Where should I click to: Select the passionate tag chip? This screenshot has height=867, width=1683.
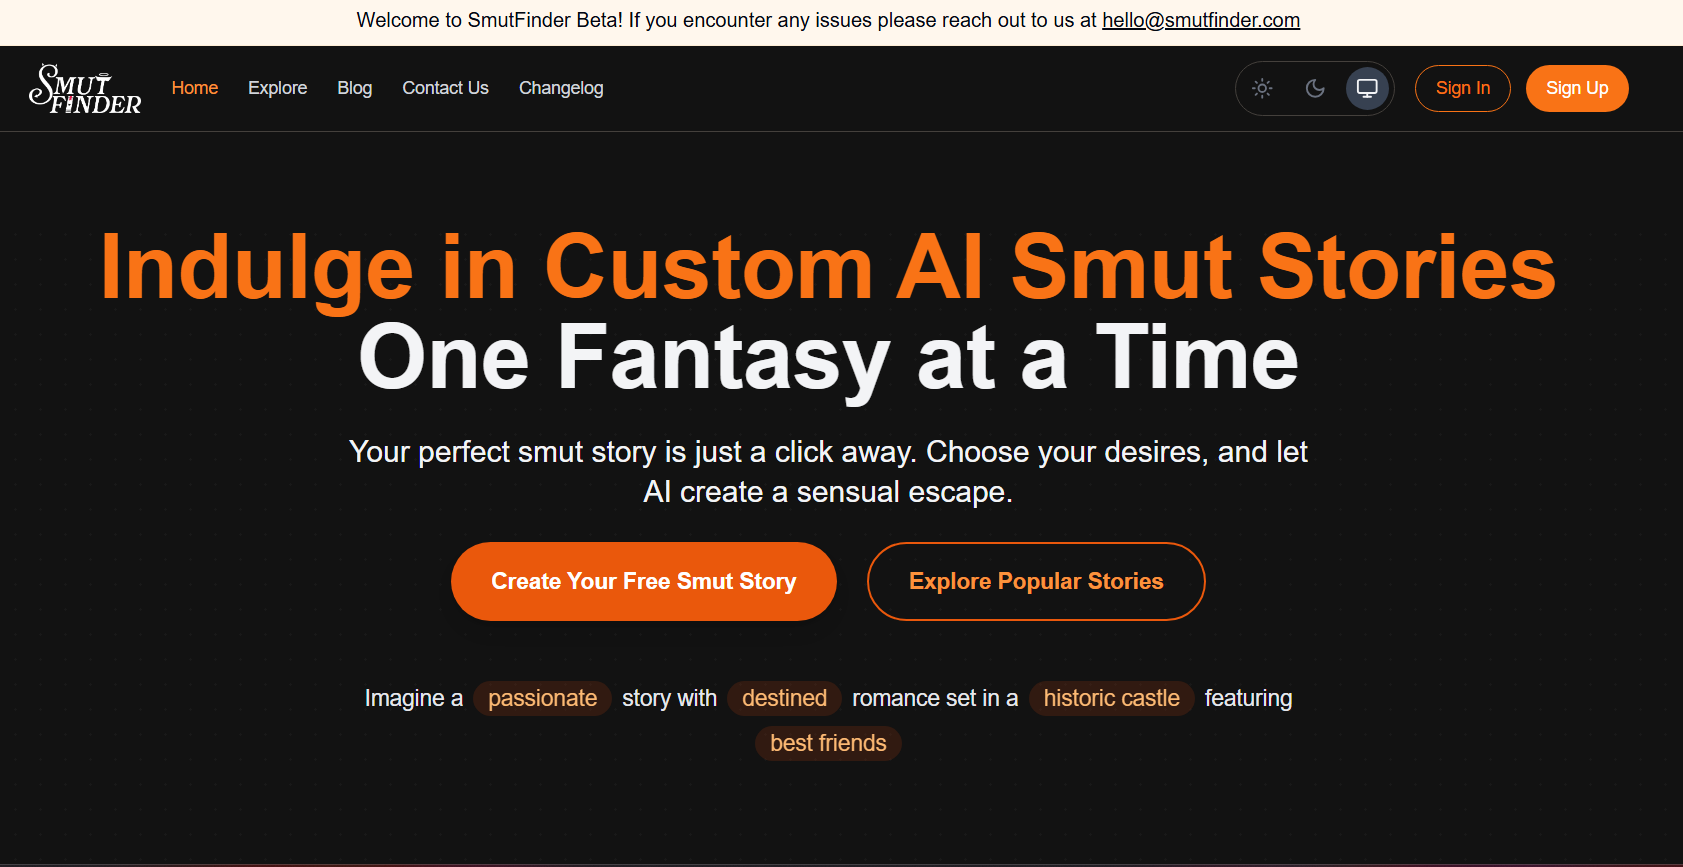542,698
